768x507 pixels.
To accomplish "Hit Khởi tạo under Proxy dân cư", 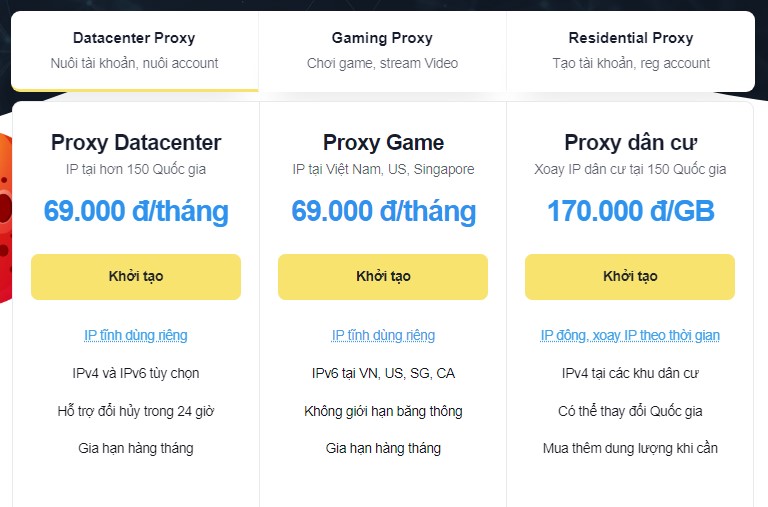I will tap(630, 277).
